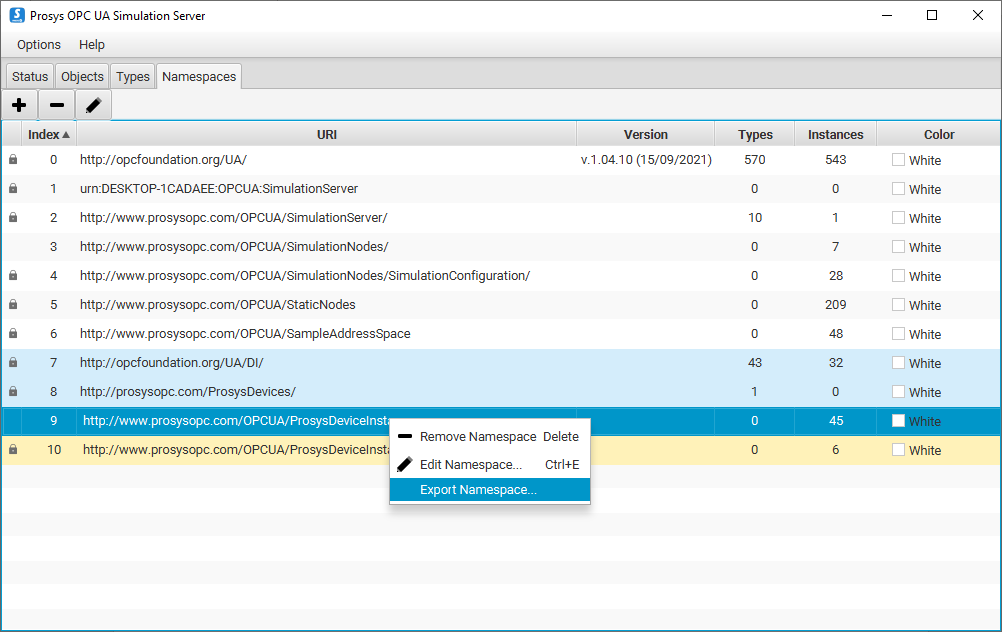The image size is (1002, 632).
Task: Switch to the Types tab
Action: pyautogui.click(x=132, y=77)
